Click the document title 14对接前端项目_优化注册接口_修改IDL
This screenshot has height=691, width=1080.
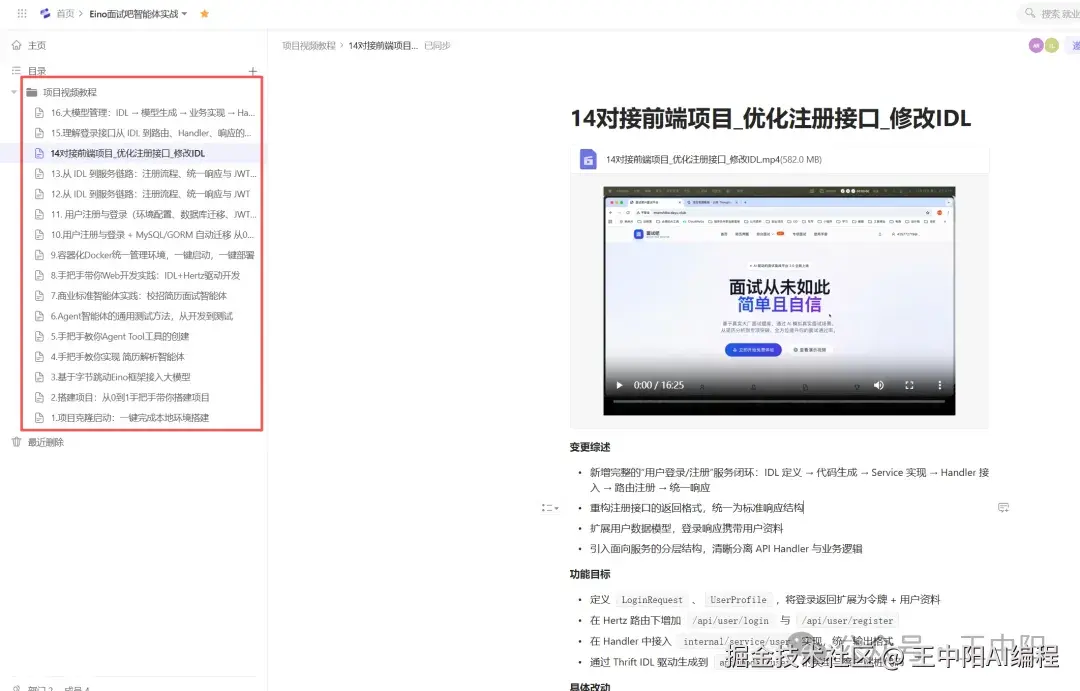(x=771, y=118)
